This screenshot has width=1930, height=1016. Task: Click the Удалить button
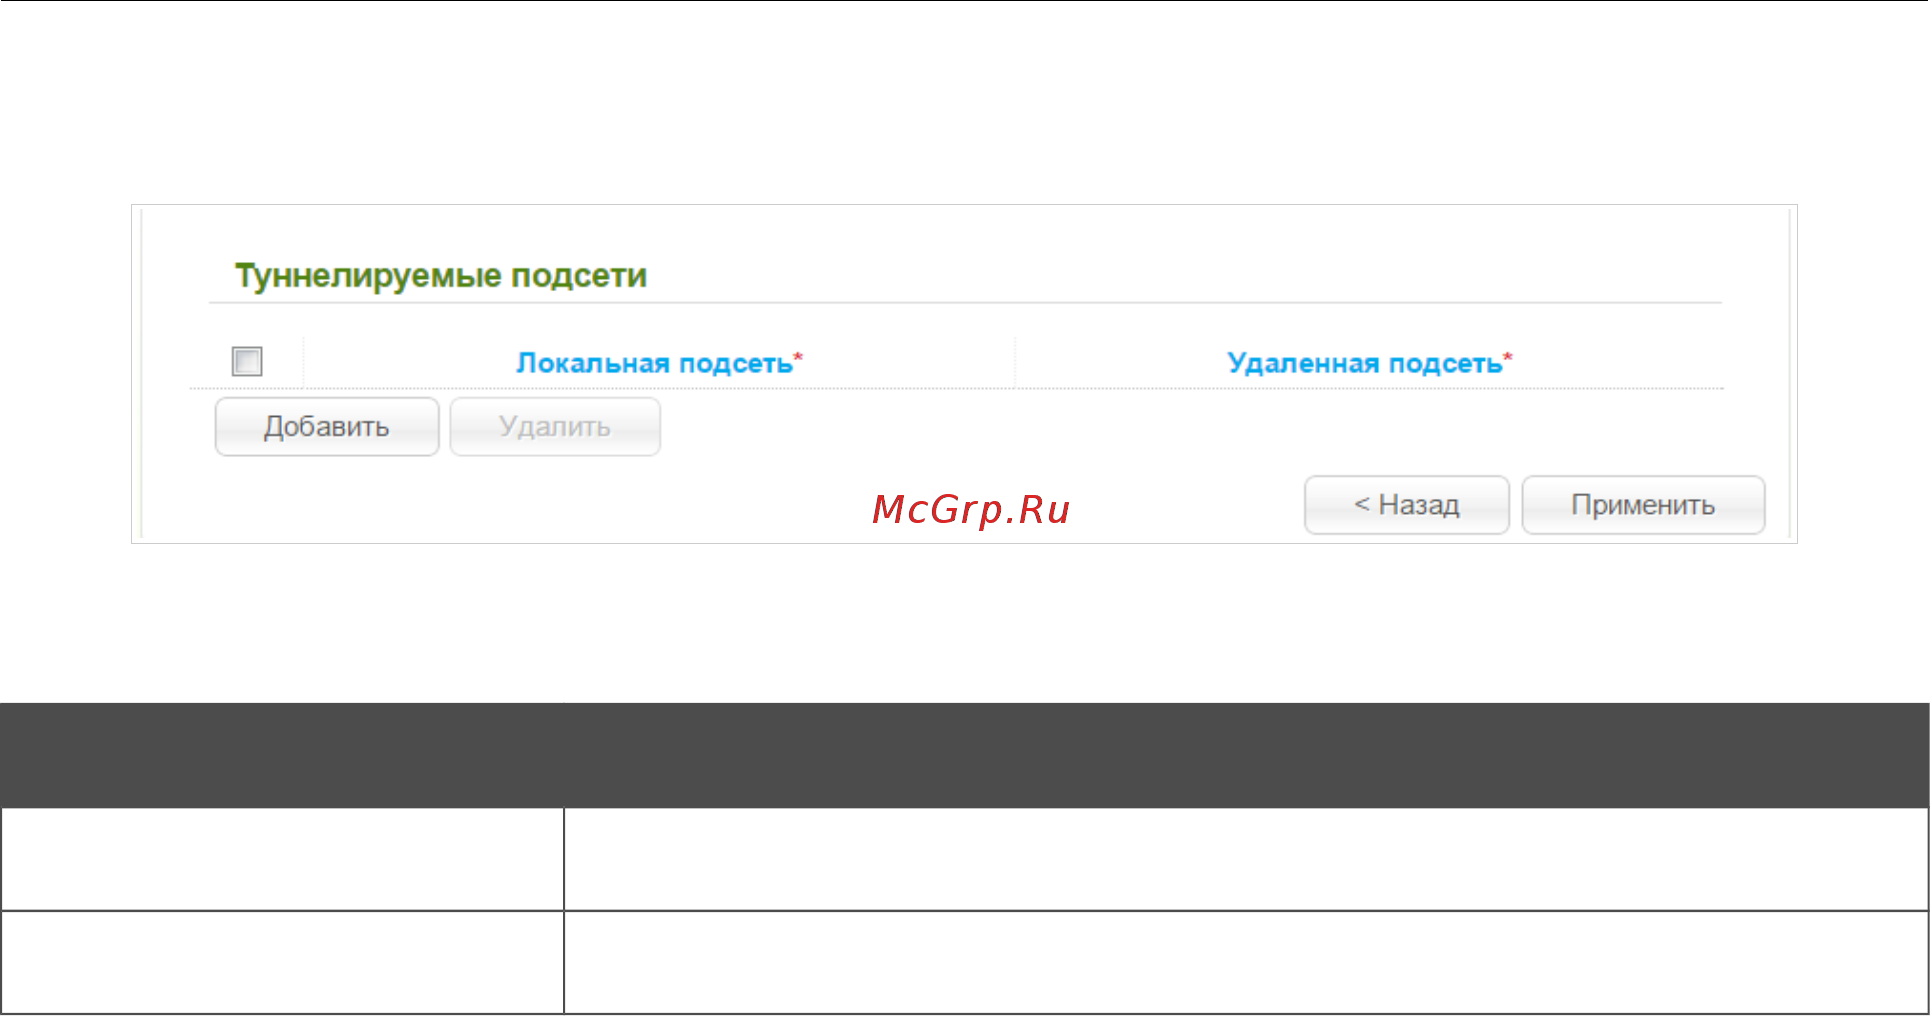555,427
